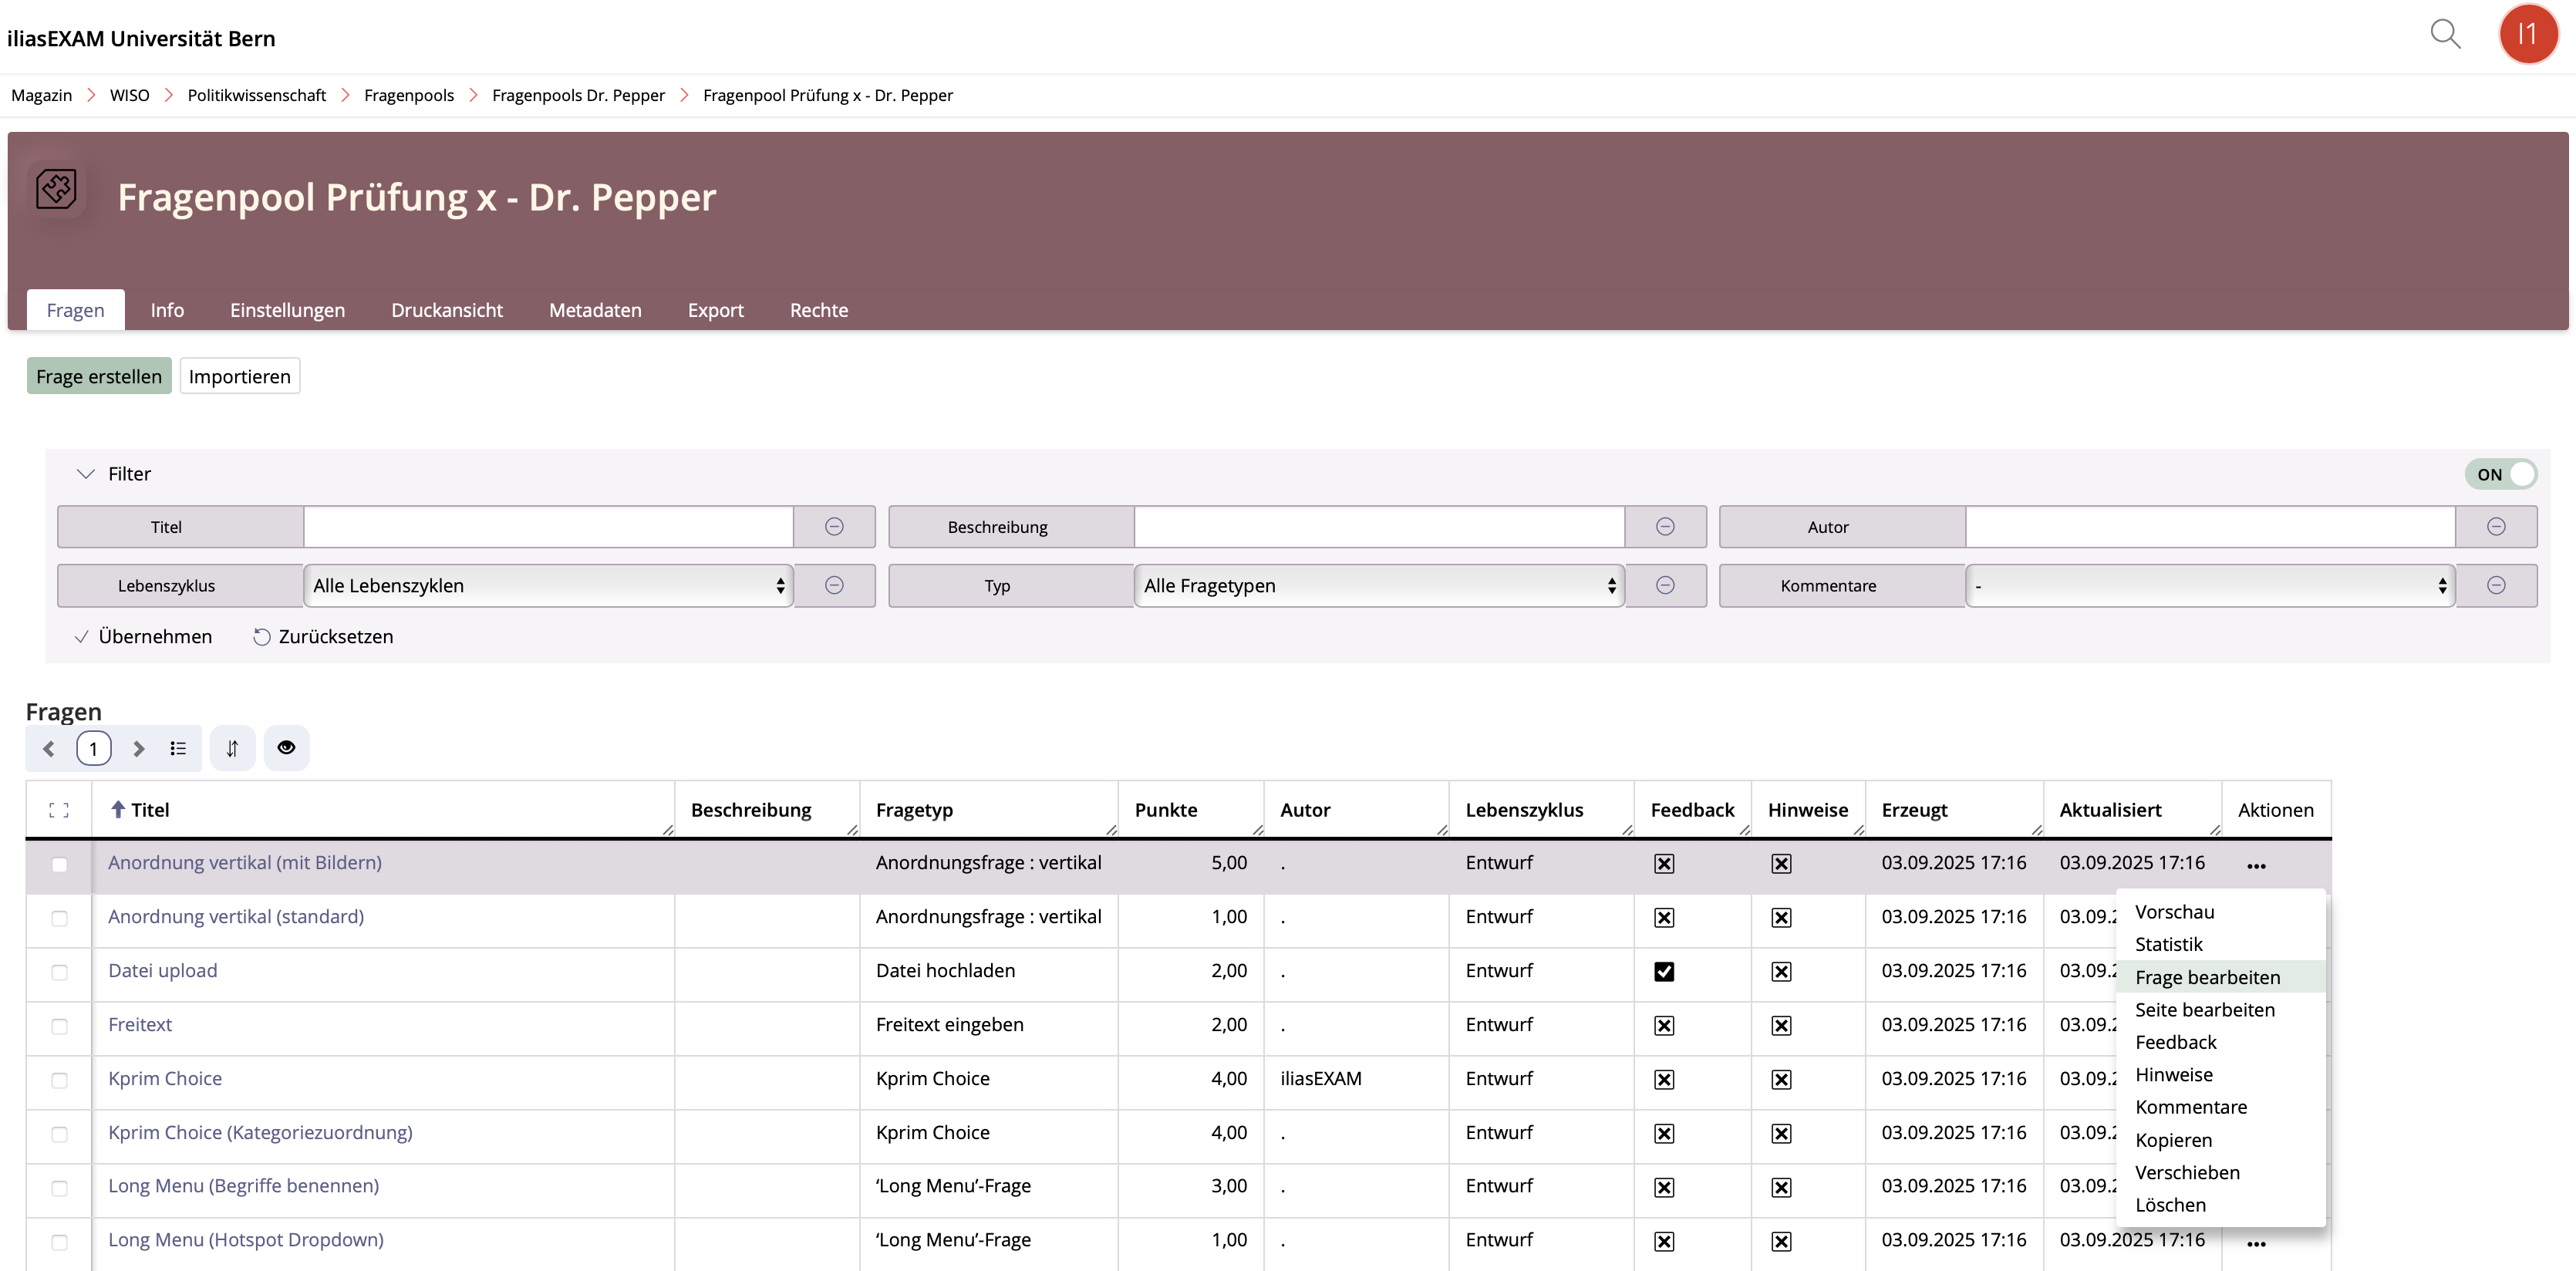Open the Alle Fragetypen dropdown
Viewport: 2576px width, 1271px height.
[x=1378, y=586]
